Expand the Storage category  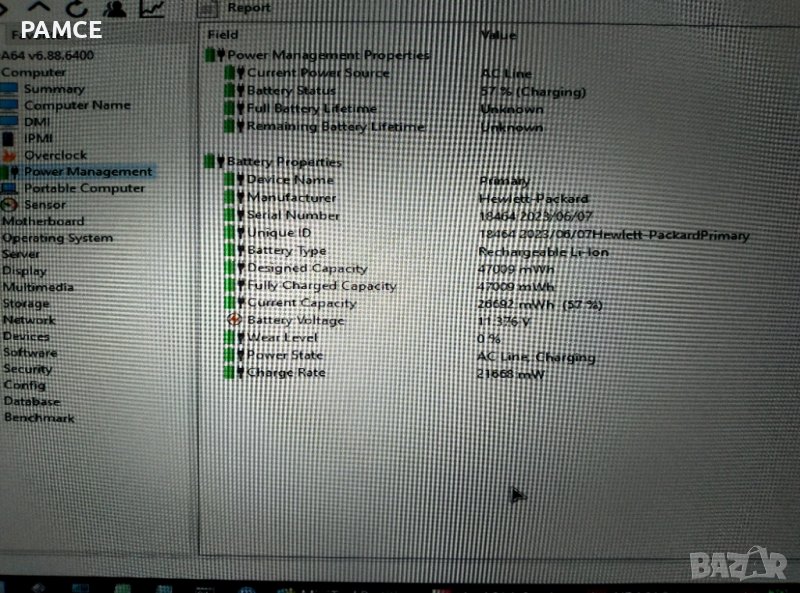pyautogui.click(x=26, y=303)
